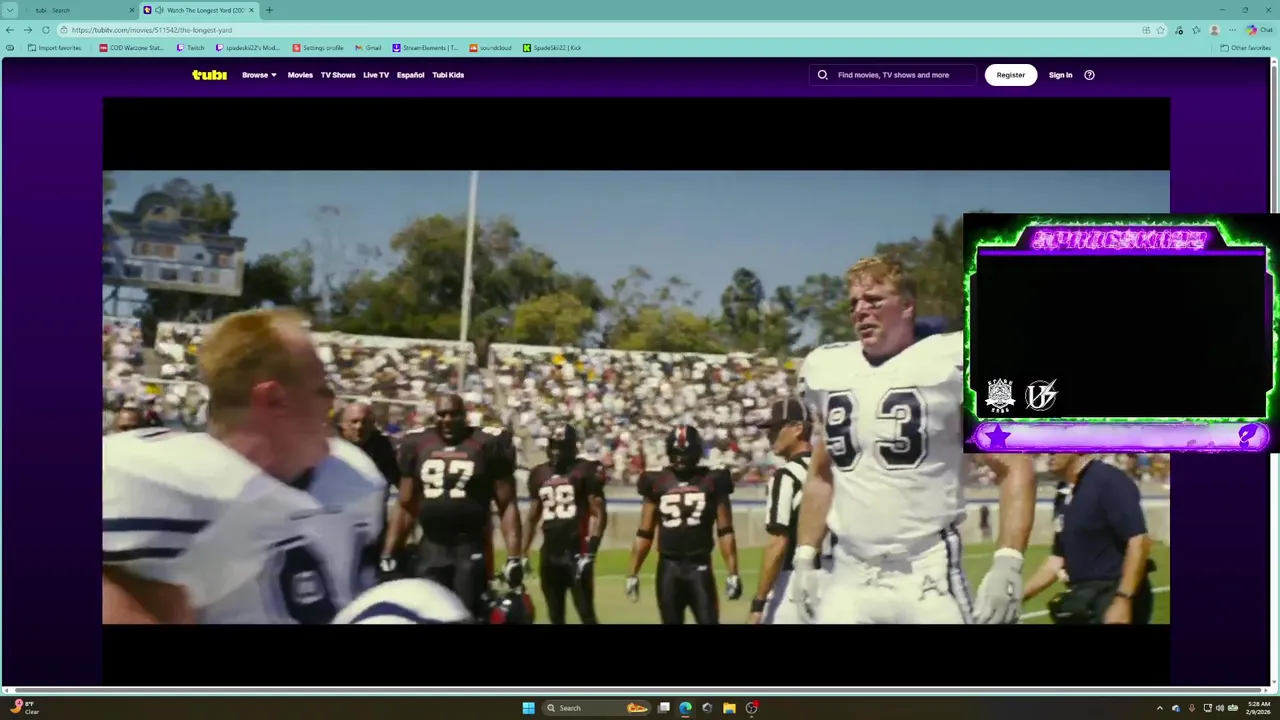Open the Español section

click(410, 75)
